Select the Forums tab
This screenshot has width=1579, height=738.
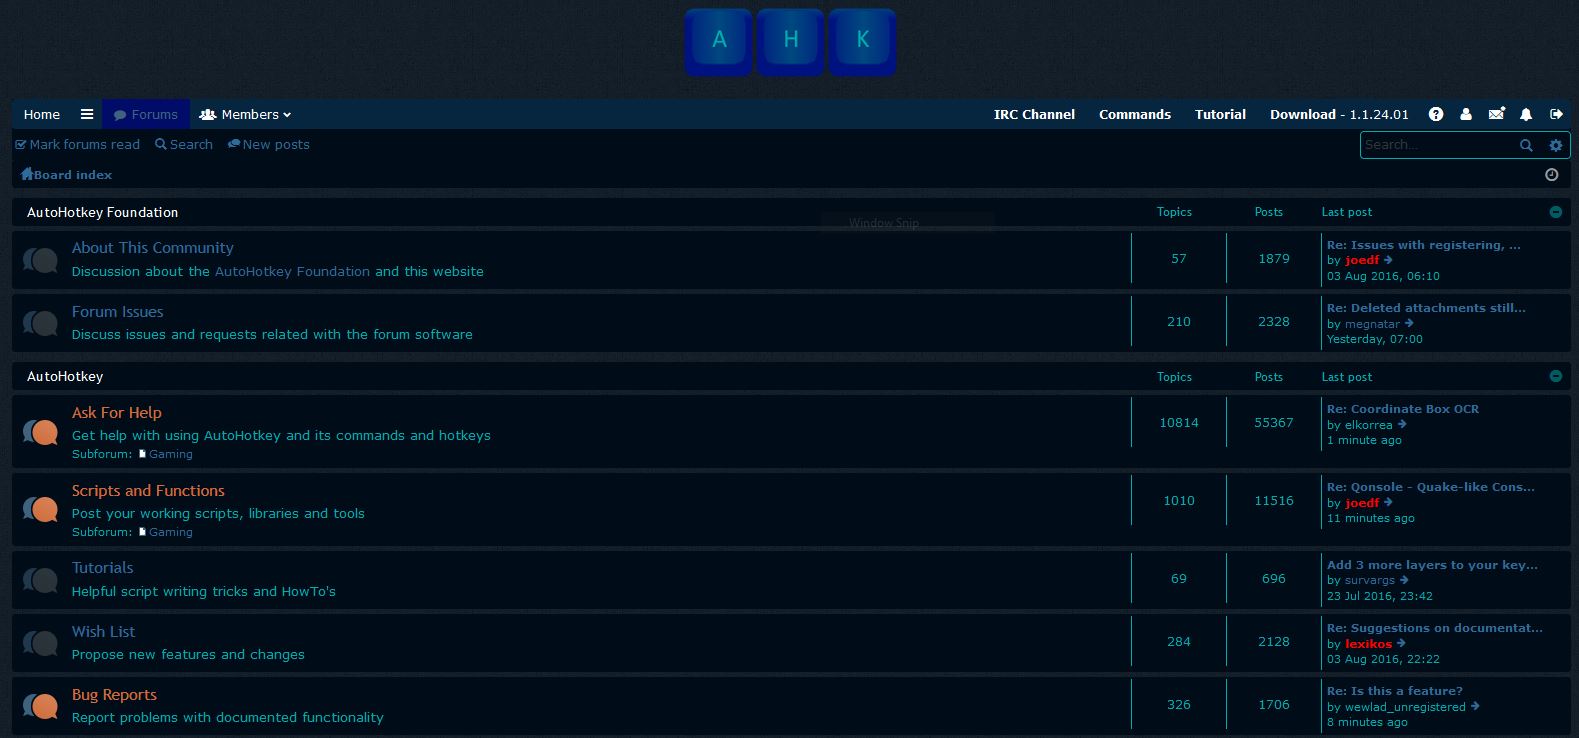146,114
